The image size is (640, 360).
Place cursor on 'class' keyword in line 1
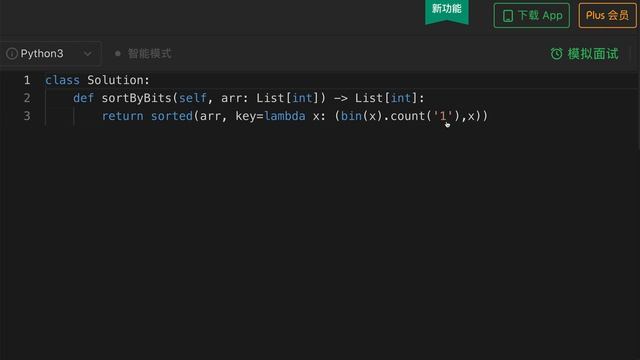pyautogui.click(x=62, y=80)
